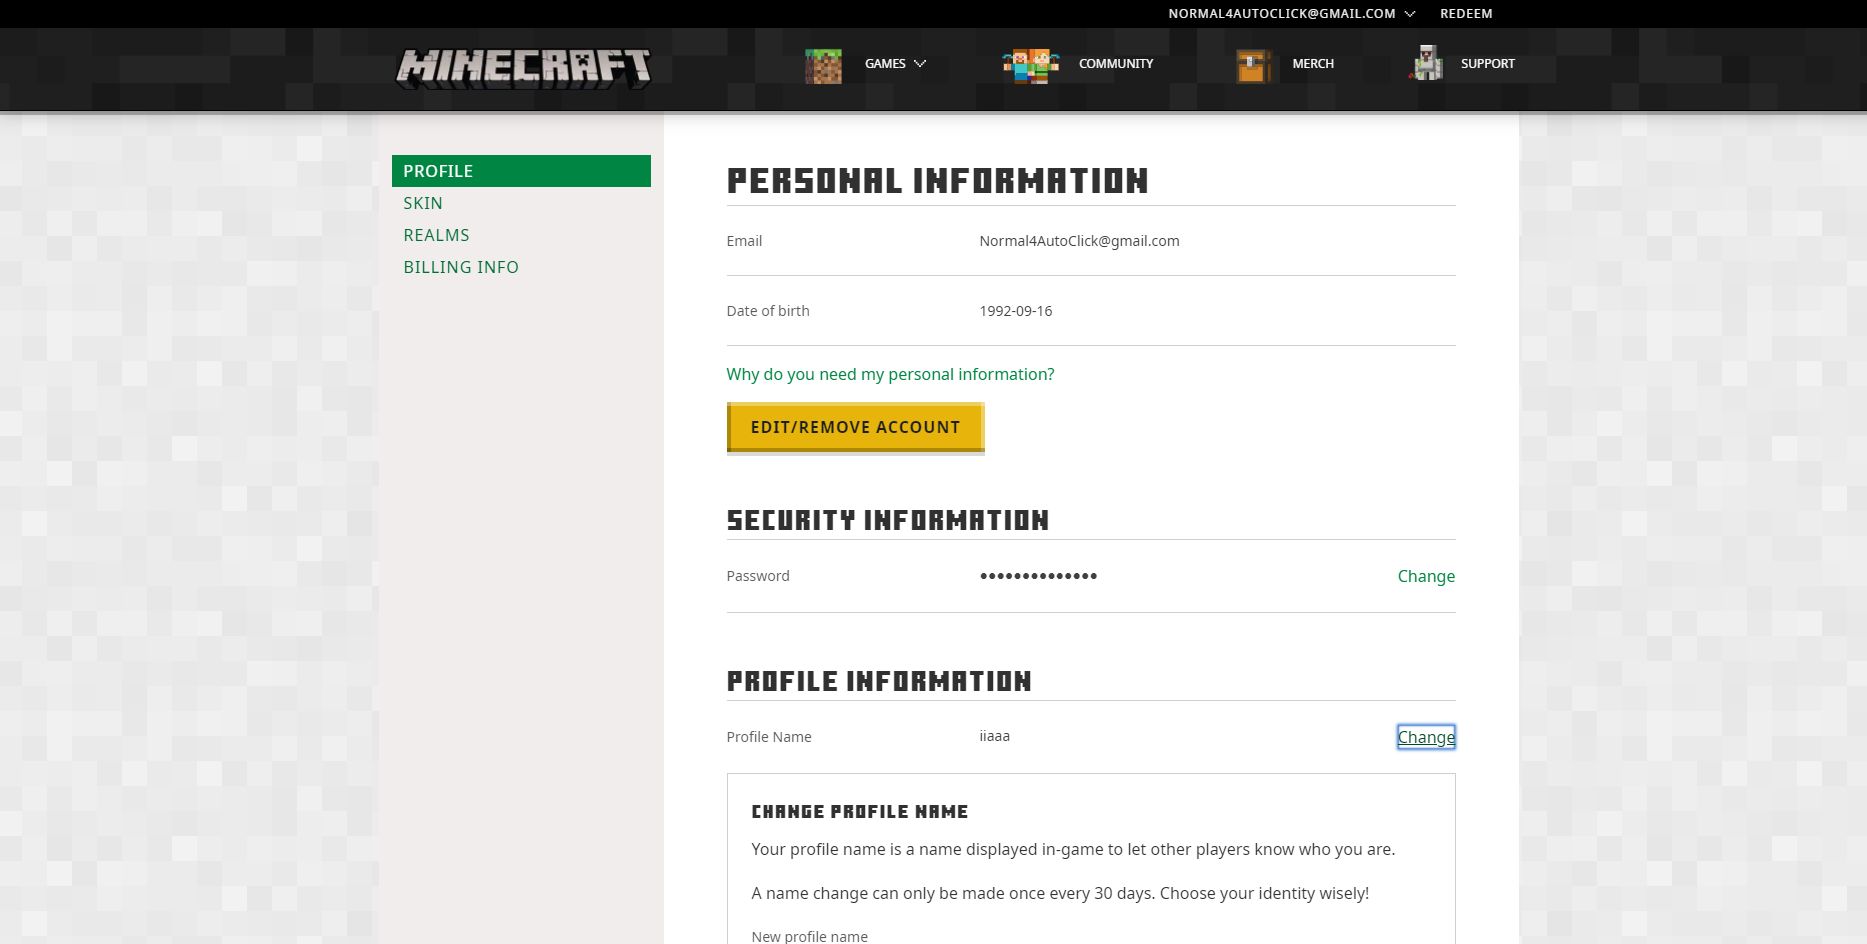Change the password
1867x944 pixels.
[1426, 576]
